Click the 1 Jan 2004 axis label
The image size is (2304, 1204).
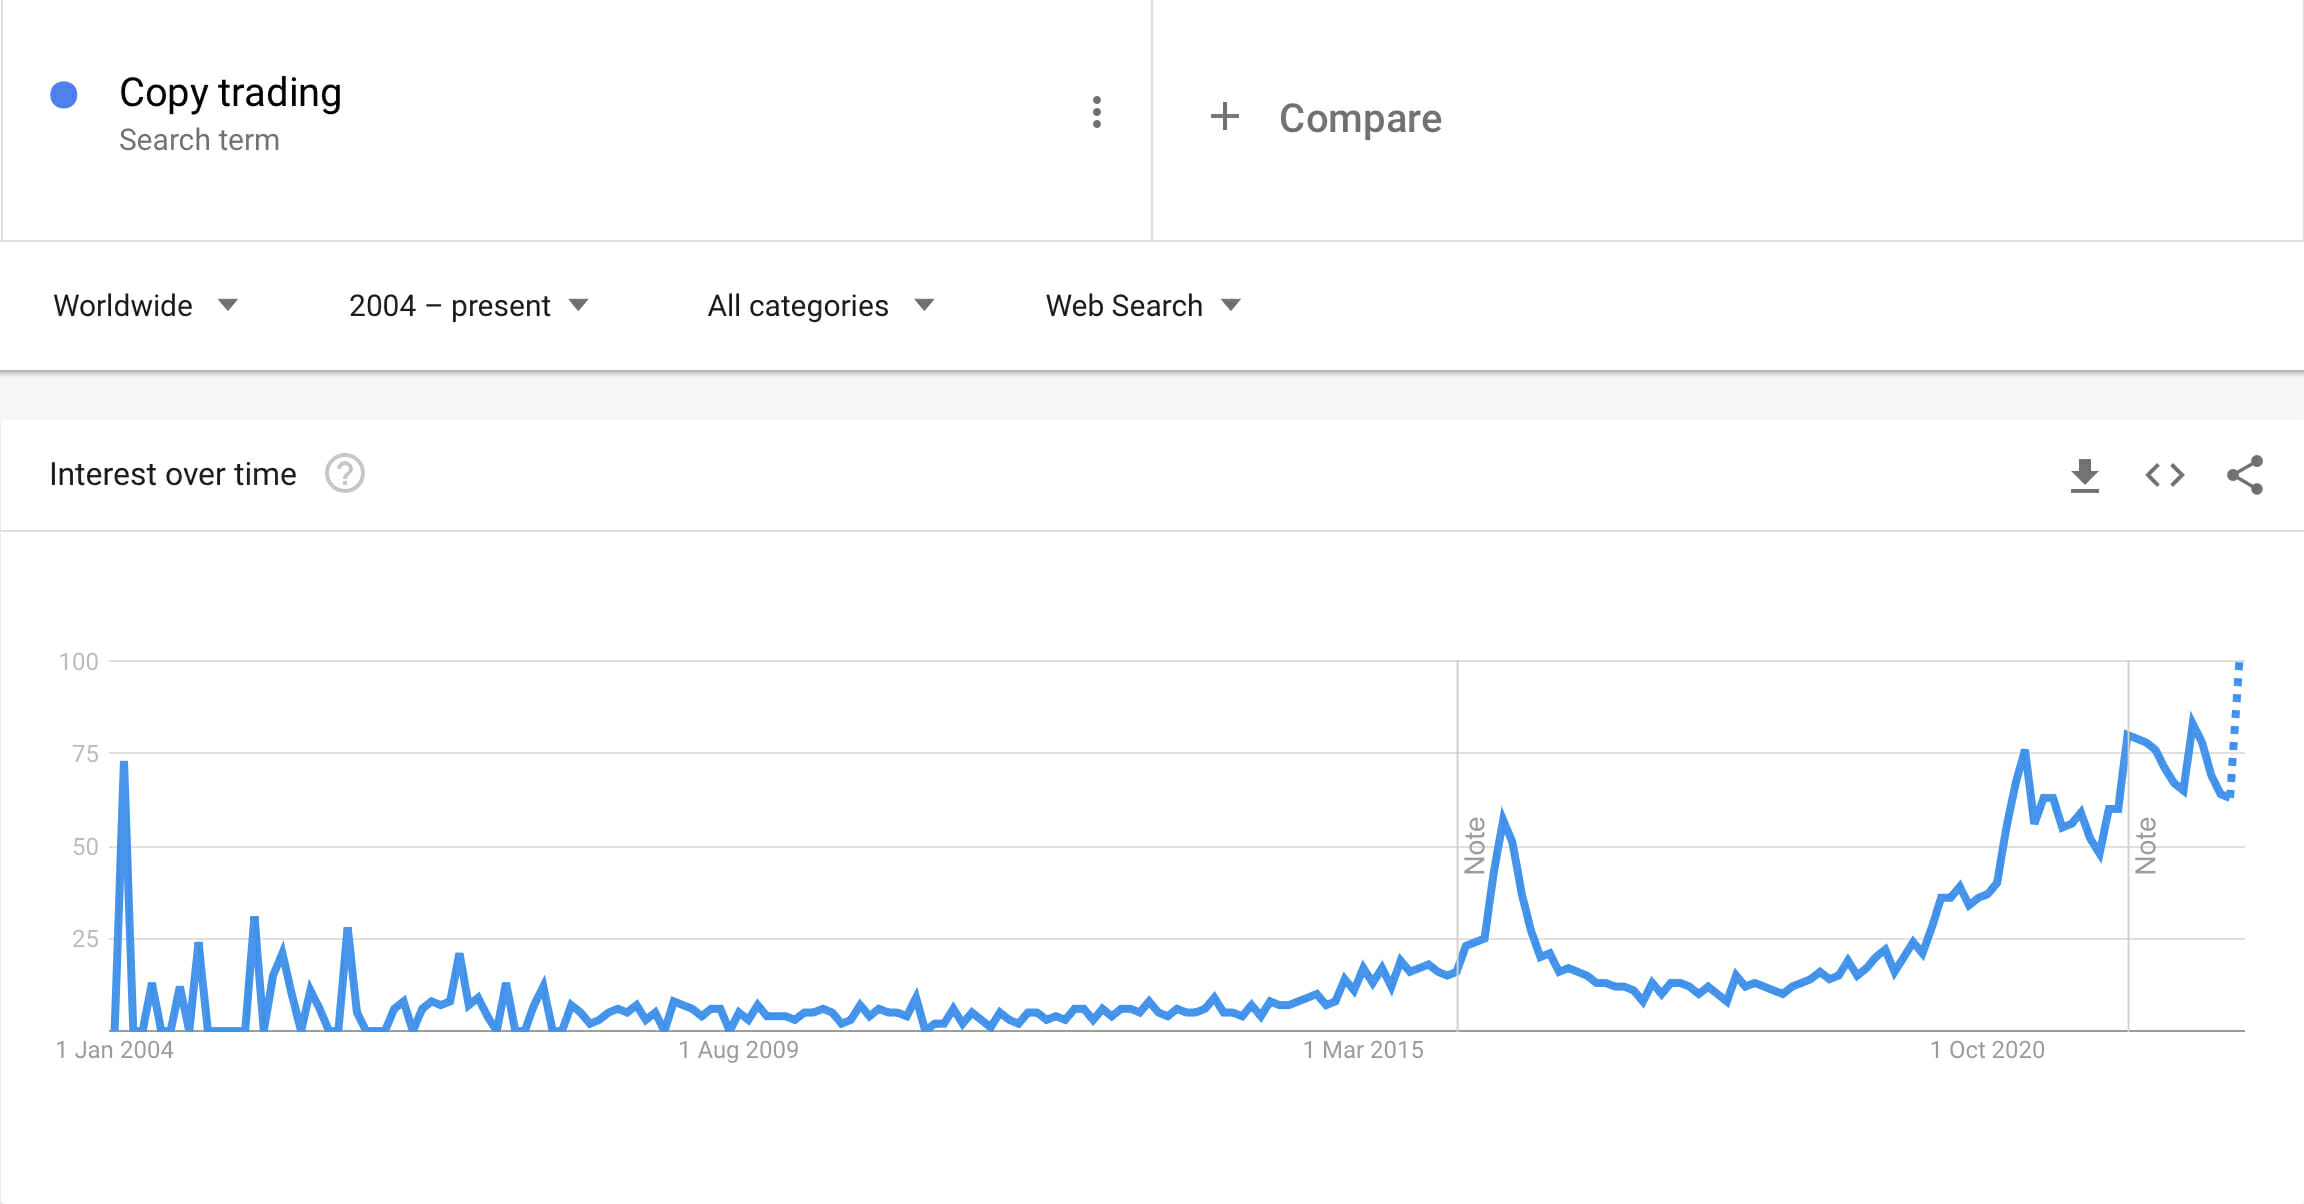pyautogui.click(x=115, y=1050)
